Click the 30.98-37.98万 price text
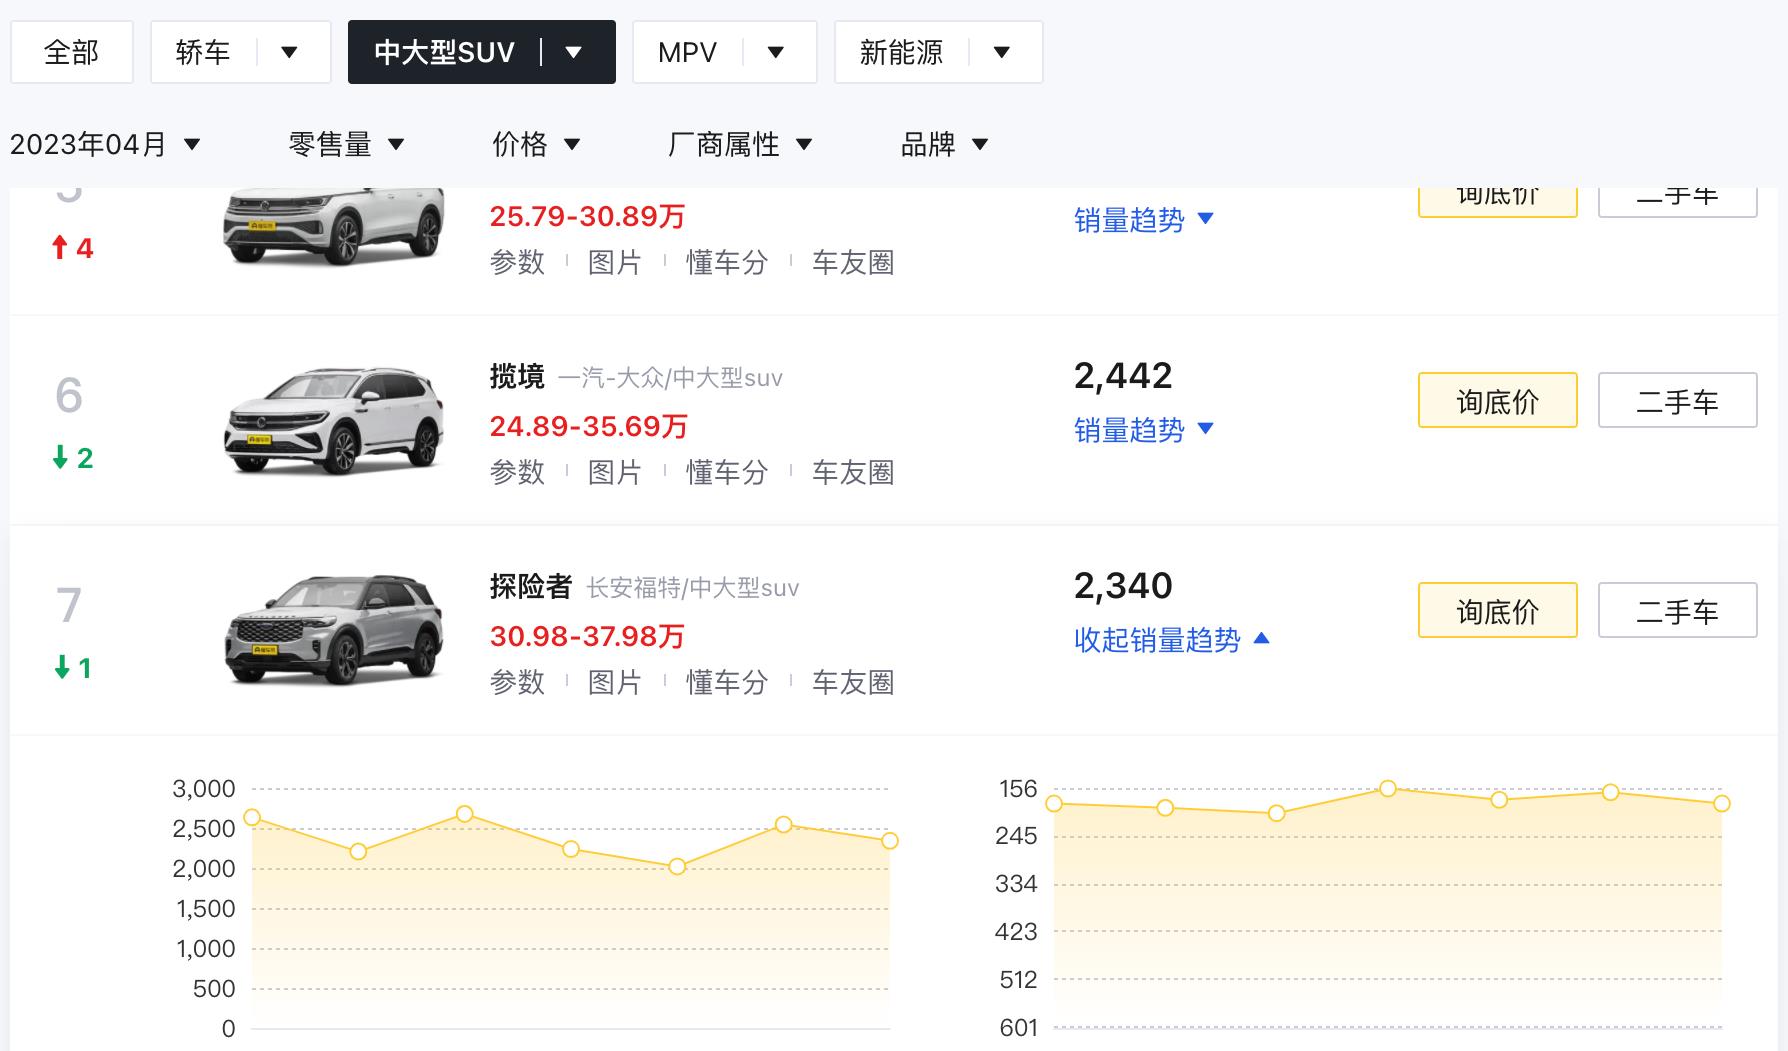Screen dimensions: 1788x1051 click(x=587, y=637)
